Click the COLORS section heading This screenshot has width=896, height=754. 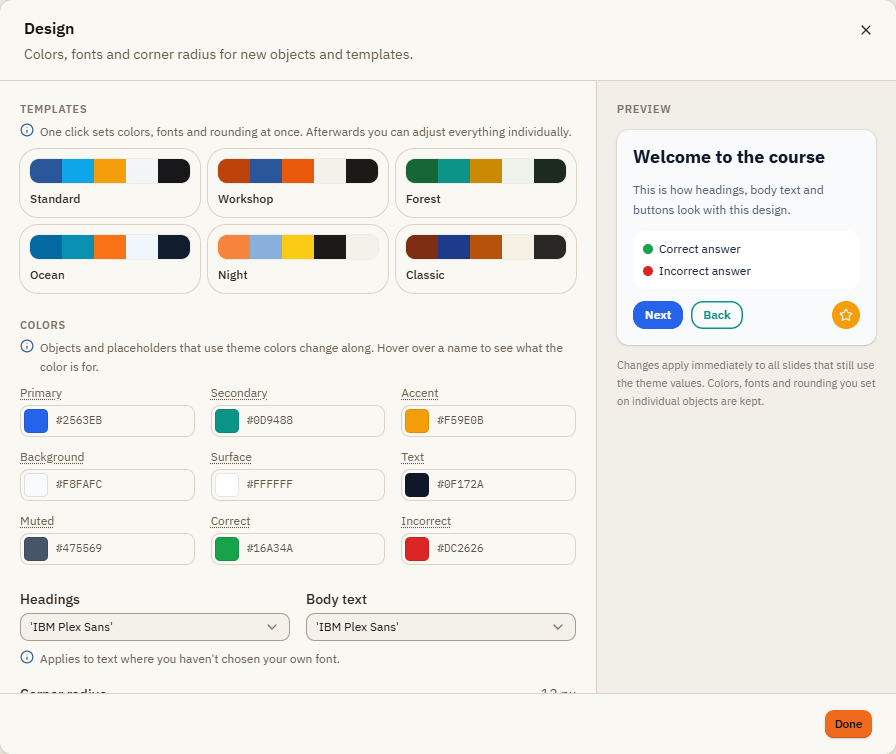click(42, 325)
